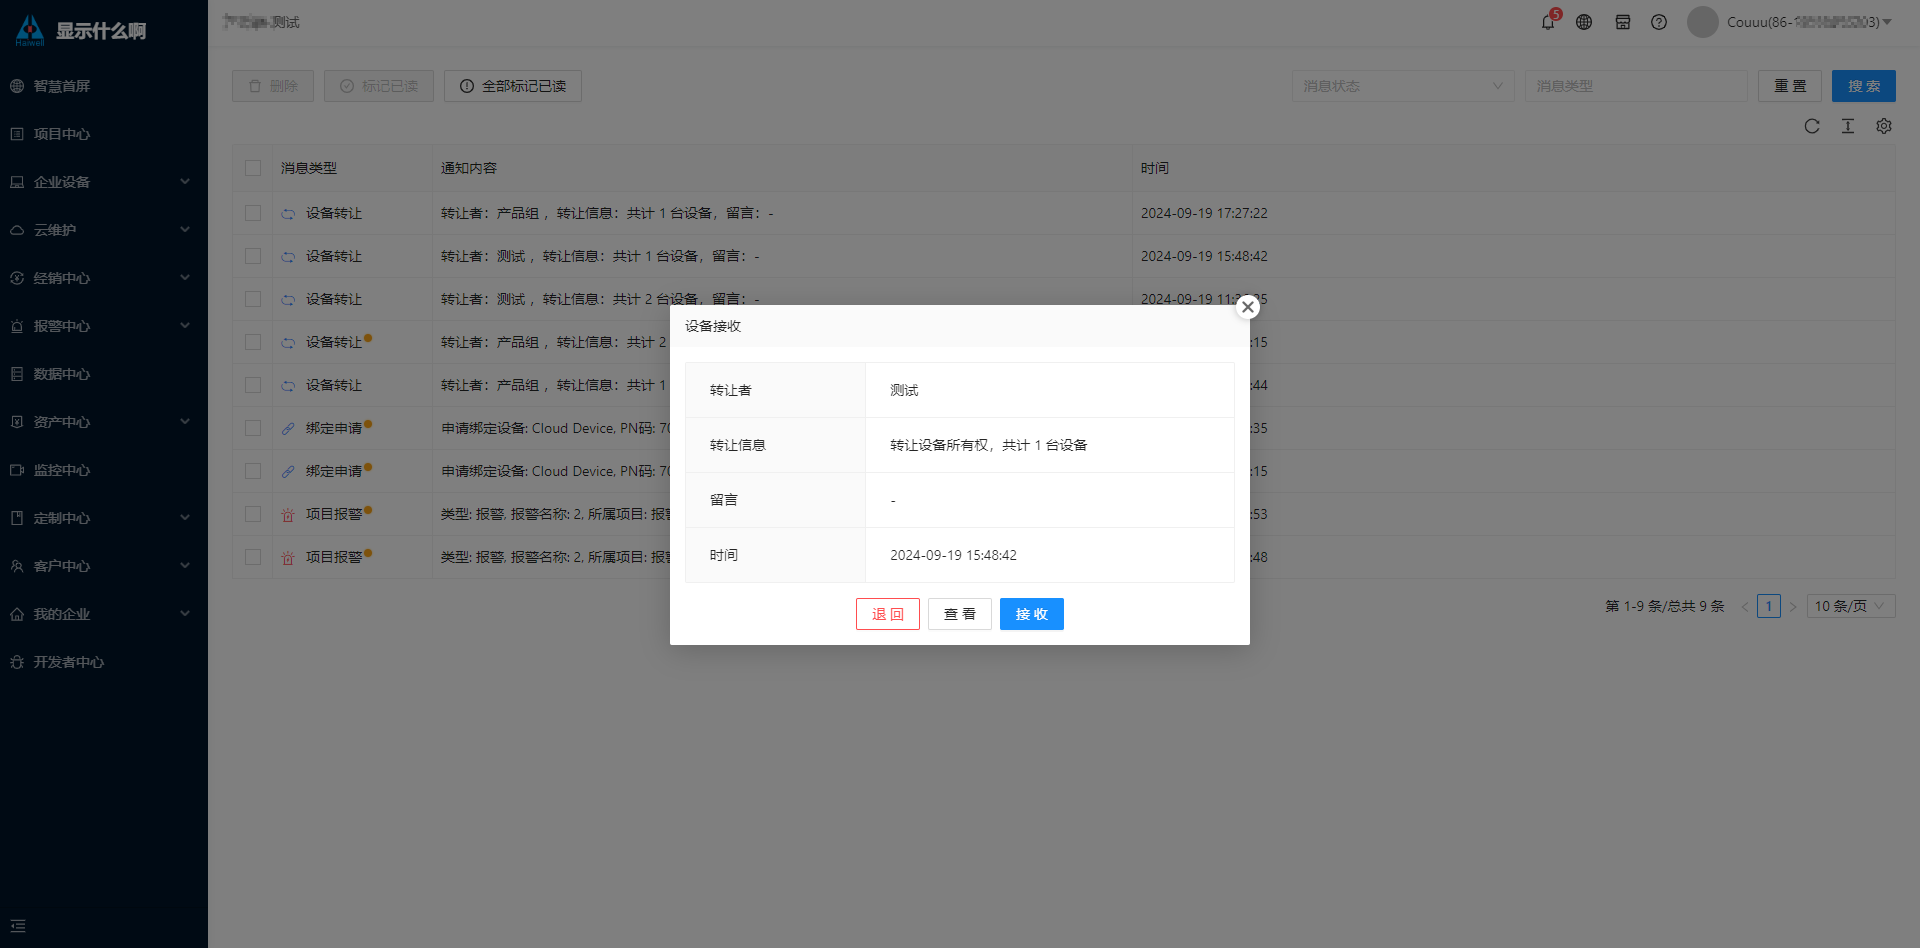The width and height of the screenshot is (1920, 948).
Task: Open 客户中心 in the sidebar
Action: pyautogui.click(x=104, y=566)
